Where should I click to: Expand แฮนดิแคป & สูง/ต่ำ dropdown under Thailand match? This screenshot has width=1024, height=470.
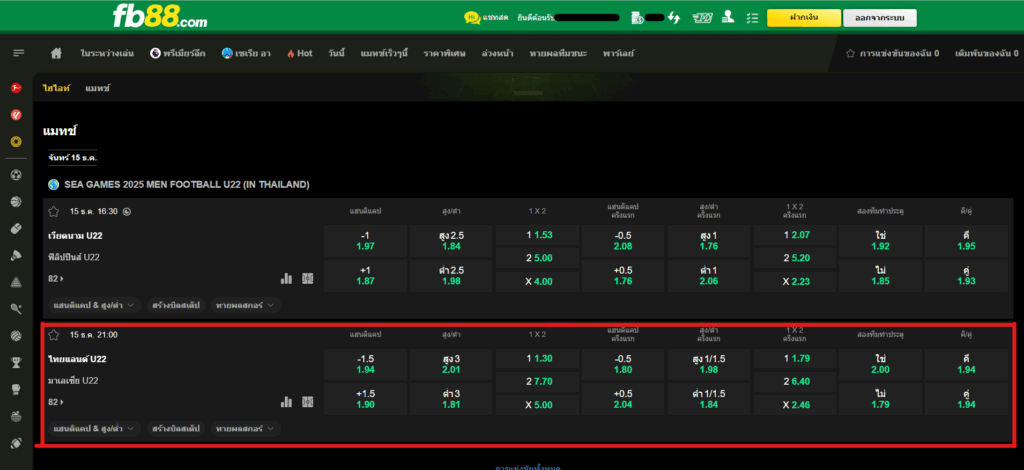(94, 429)
